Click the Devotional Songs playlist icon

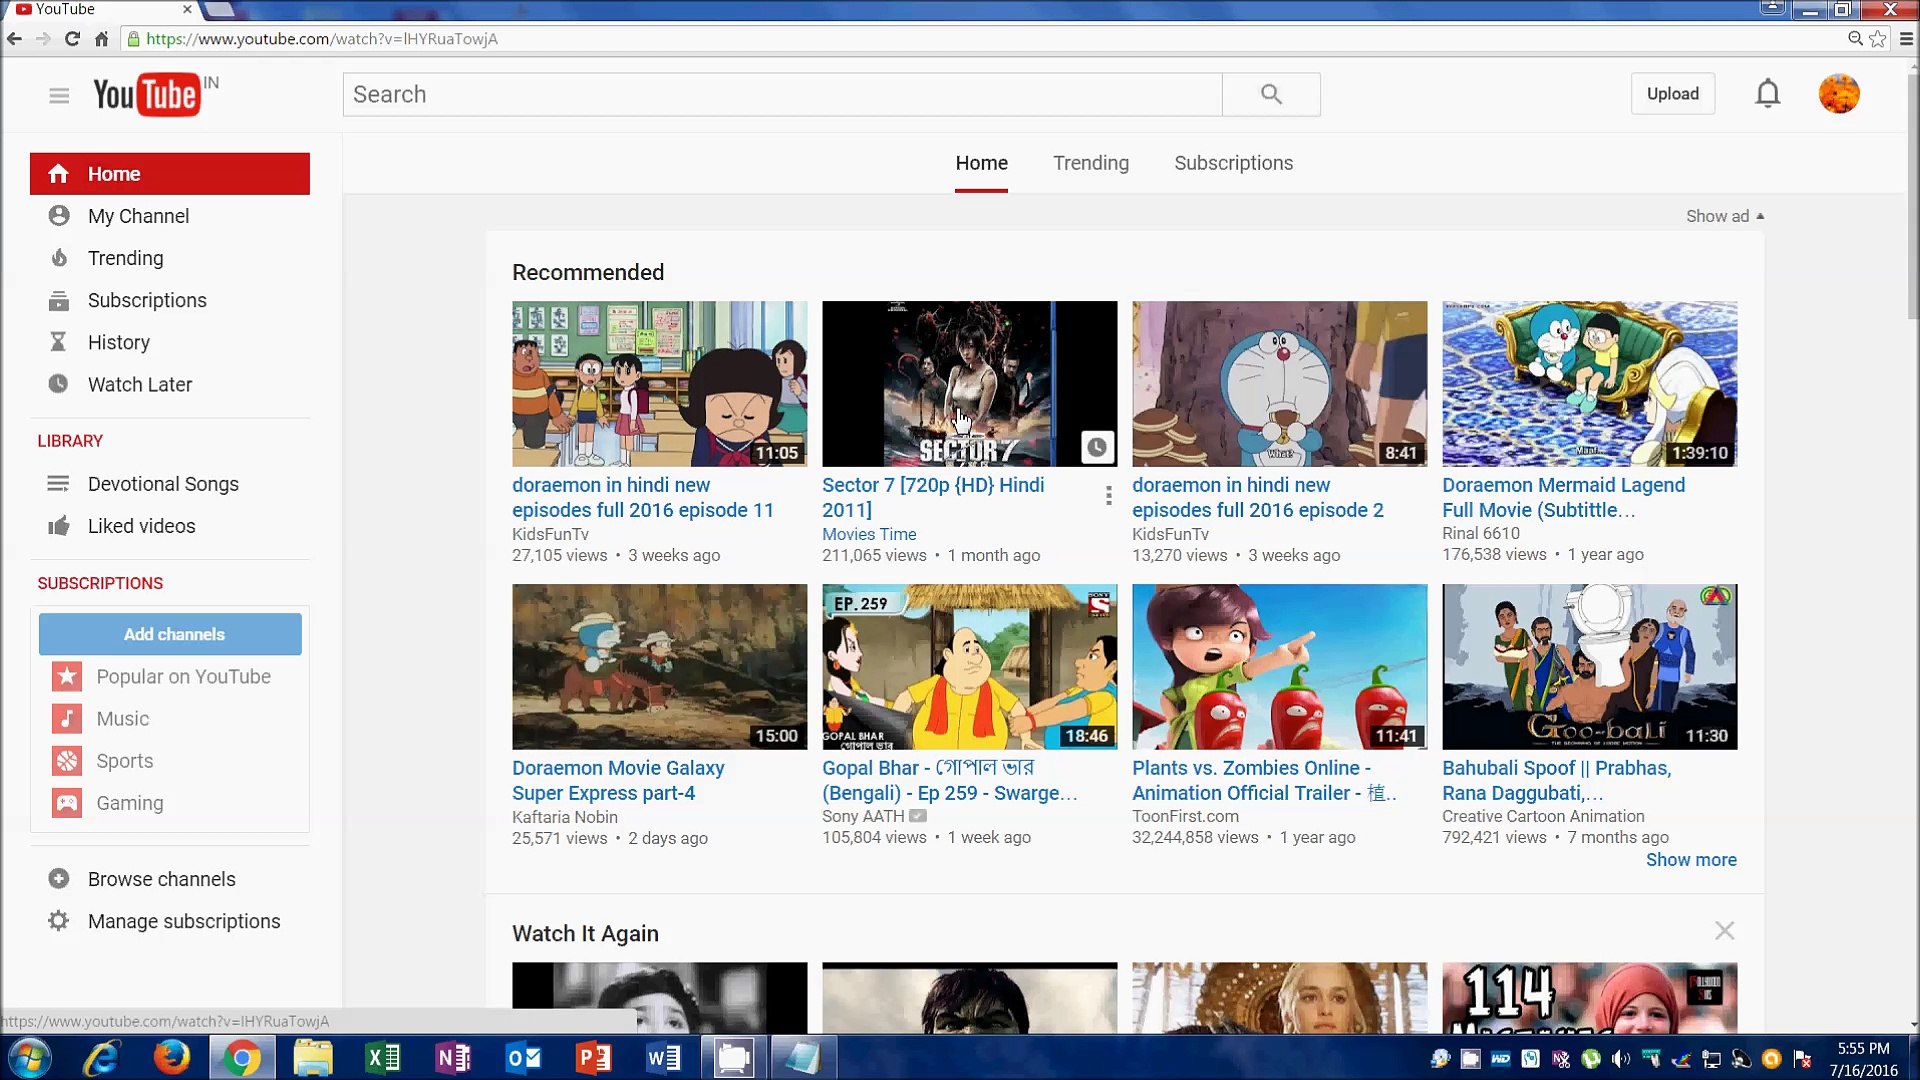point(59,484)
